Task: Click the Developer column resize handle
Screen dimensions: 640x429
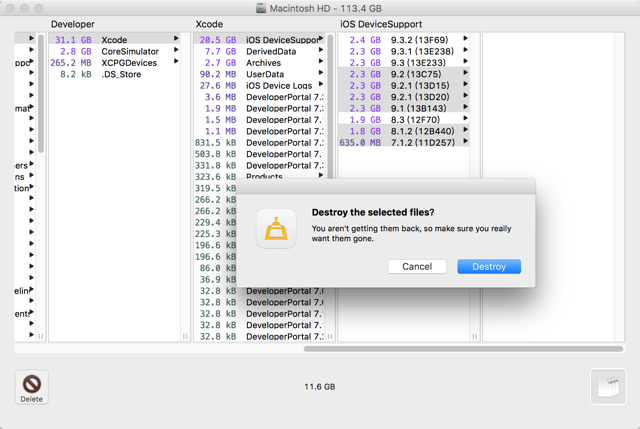Action: [185, 336]
